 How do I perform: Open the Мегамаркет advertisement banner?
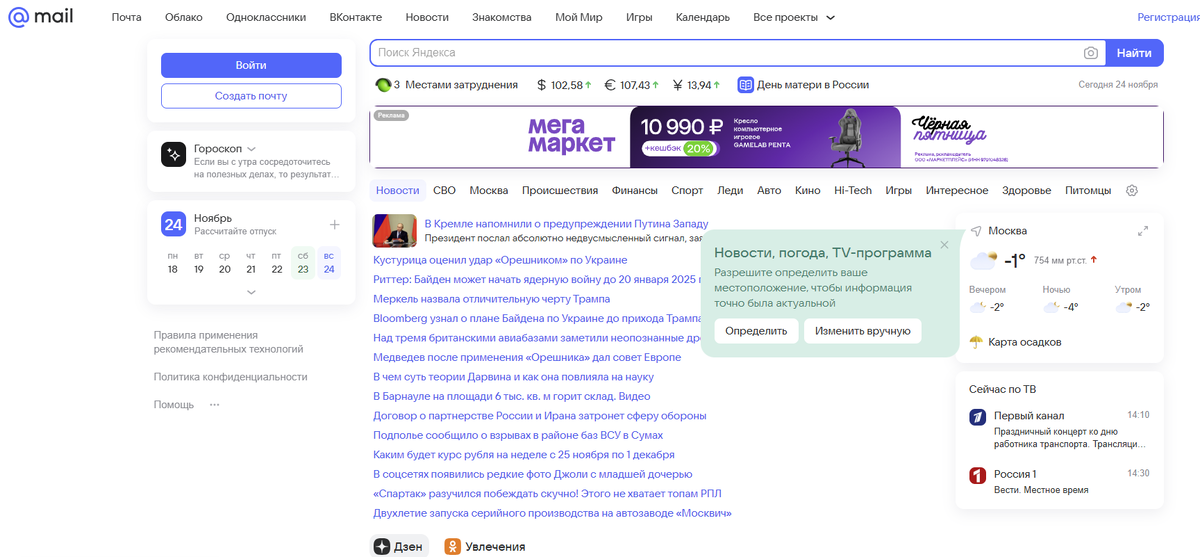click(767, 137)
